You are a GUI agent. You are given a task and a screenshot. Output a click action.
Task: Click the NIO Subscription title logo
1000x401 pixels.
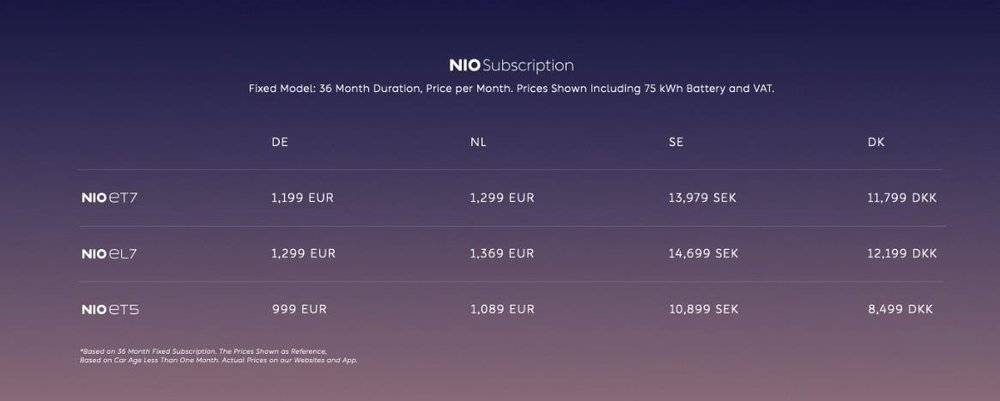pyautogui.click(x=511, y=66)
